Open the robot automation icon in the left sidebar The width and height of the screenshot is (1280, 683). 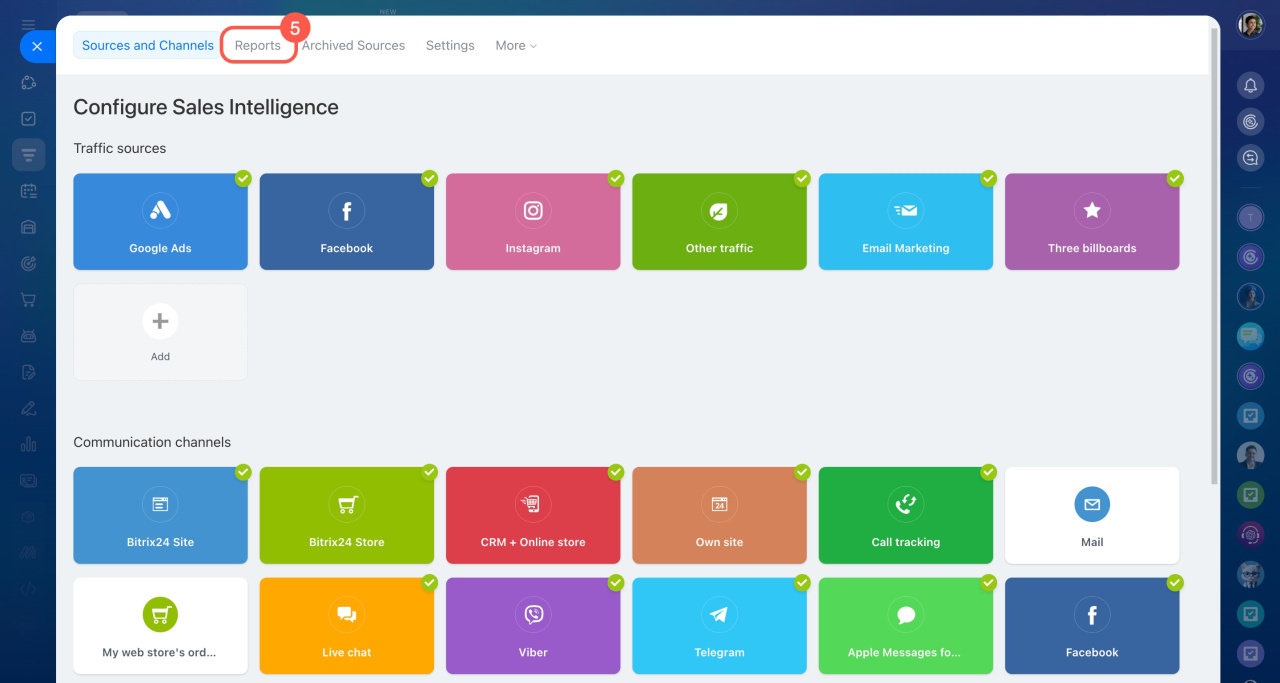[28, 336]
